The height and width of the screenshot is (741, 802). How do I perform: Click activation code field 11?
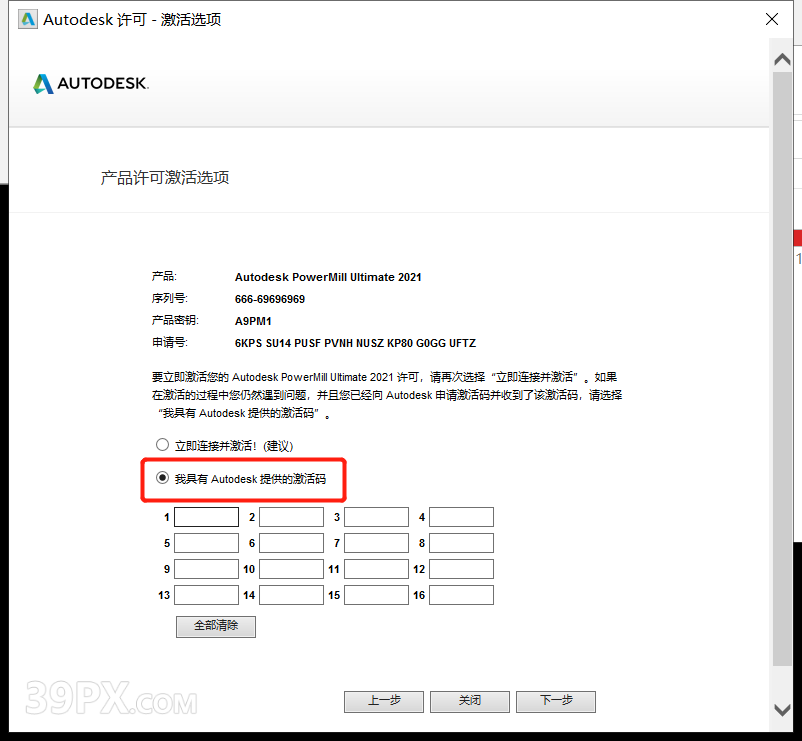coord(376,569)
